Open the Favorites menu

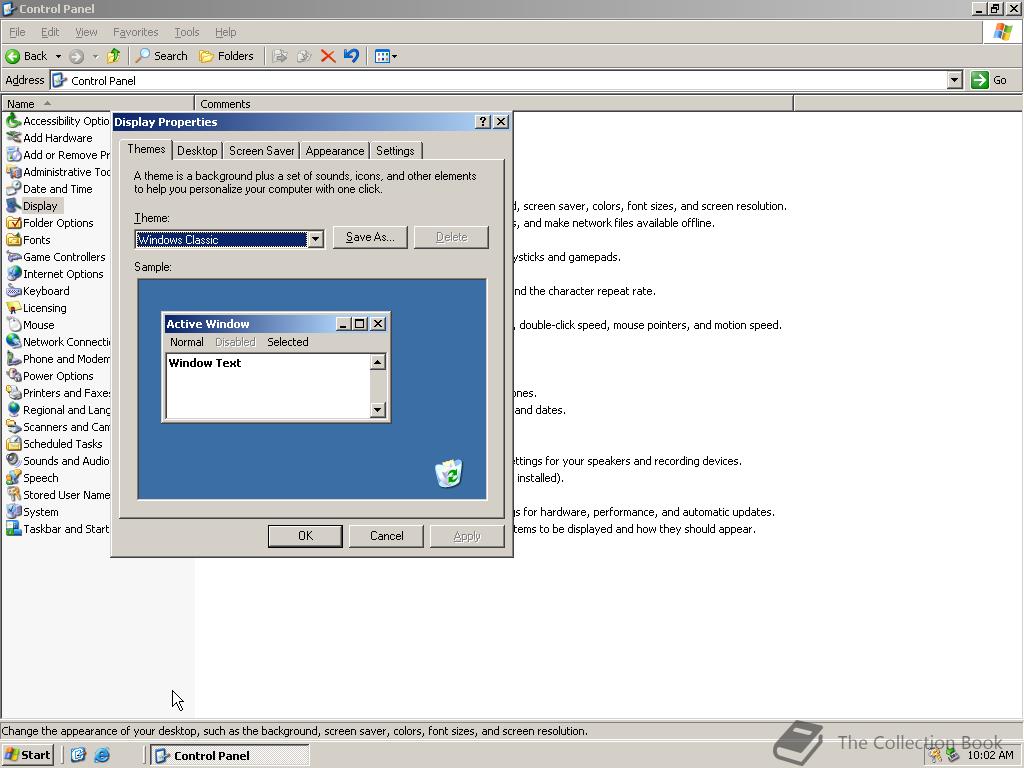[x=135, y=32]
